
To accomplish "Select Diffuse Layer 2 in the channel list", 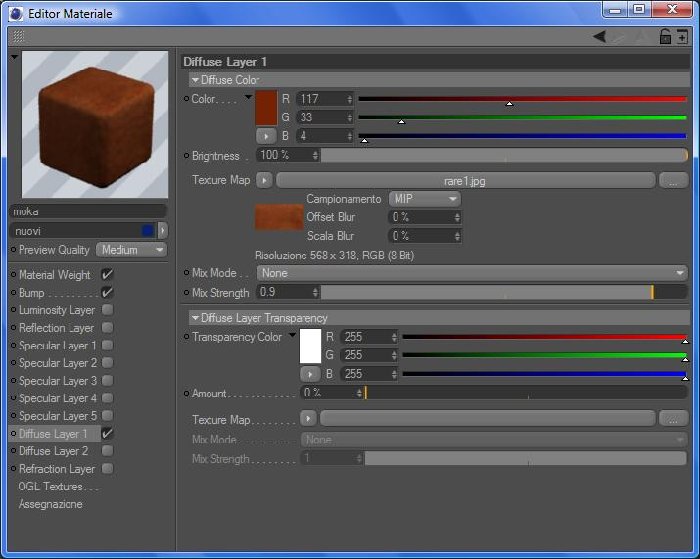I will coord(54,451).
